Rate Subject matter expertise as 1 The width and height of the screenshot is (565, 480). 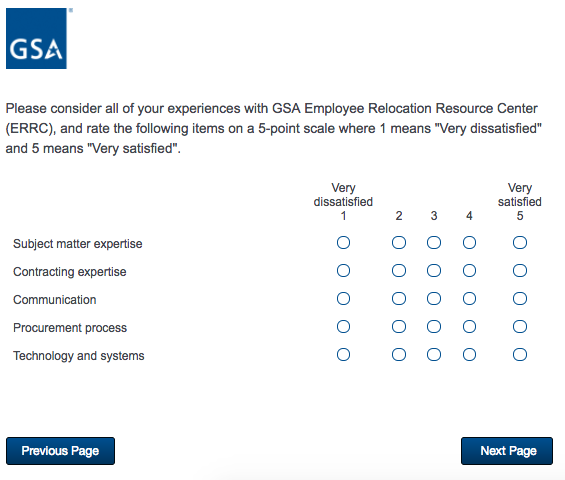coord(343,243)
